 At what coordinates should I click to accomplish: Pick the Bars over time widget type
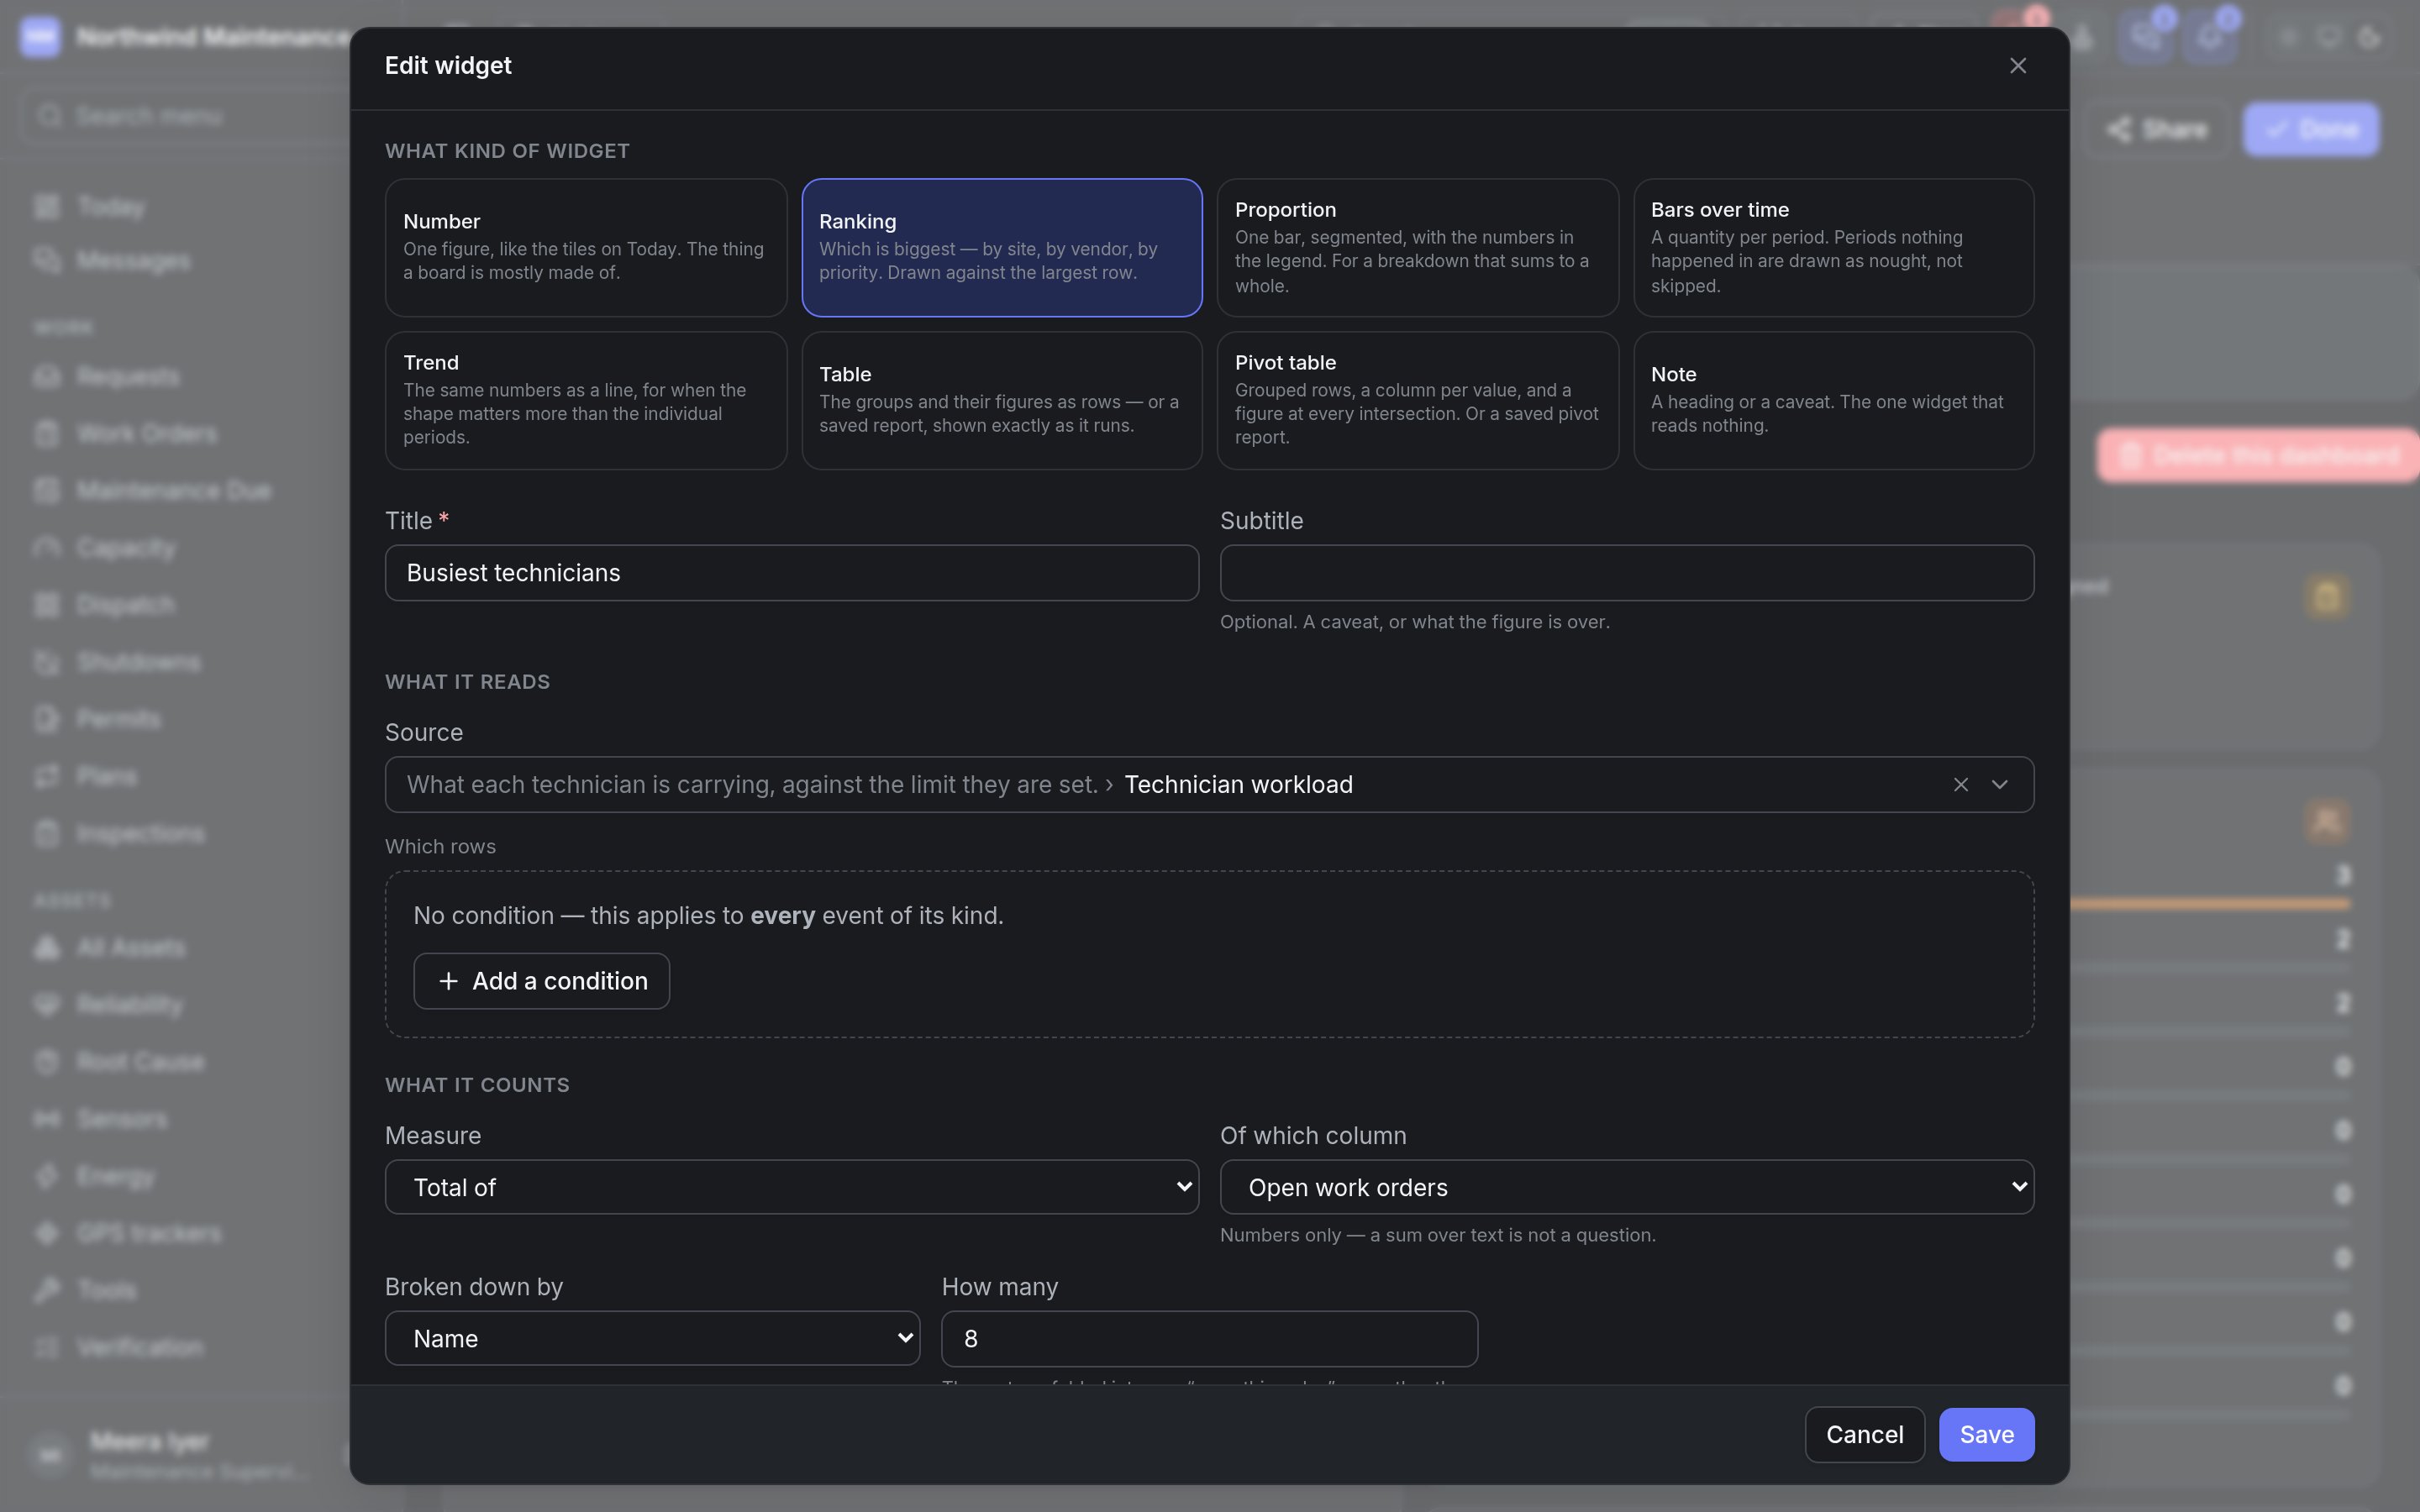pos(1833,248)
